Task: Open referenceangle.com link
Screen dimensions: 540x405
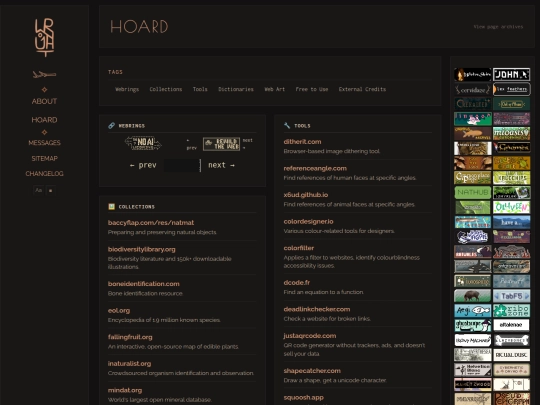Action: (x=315, y=168)
